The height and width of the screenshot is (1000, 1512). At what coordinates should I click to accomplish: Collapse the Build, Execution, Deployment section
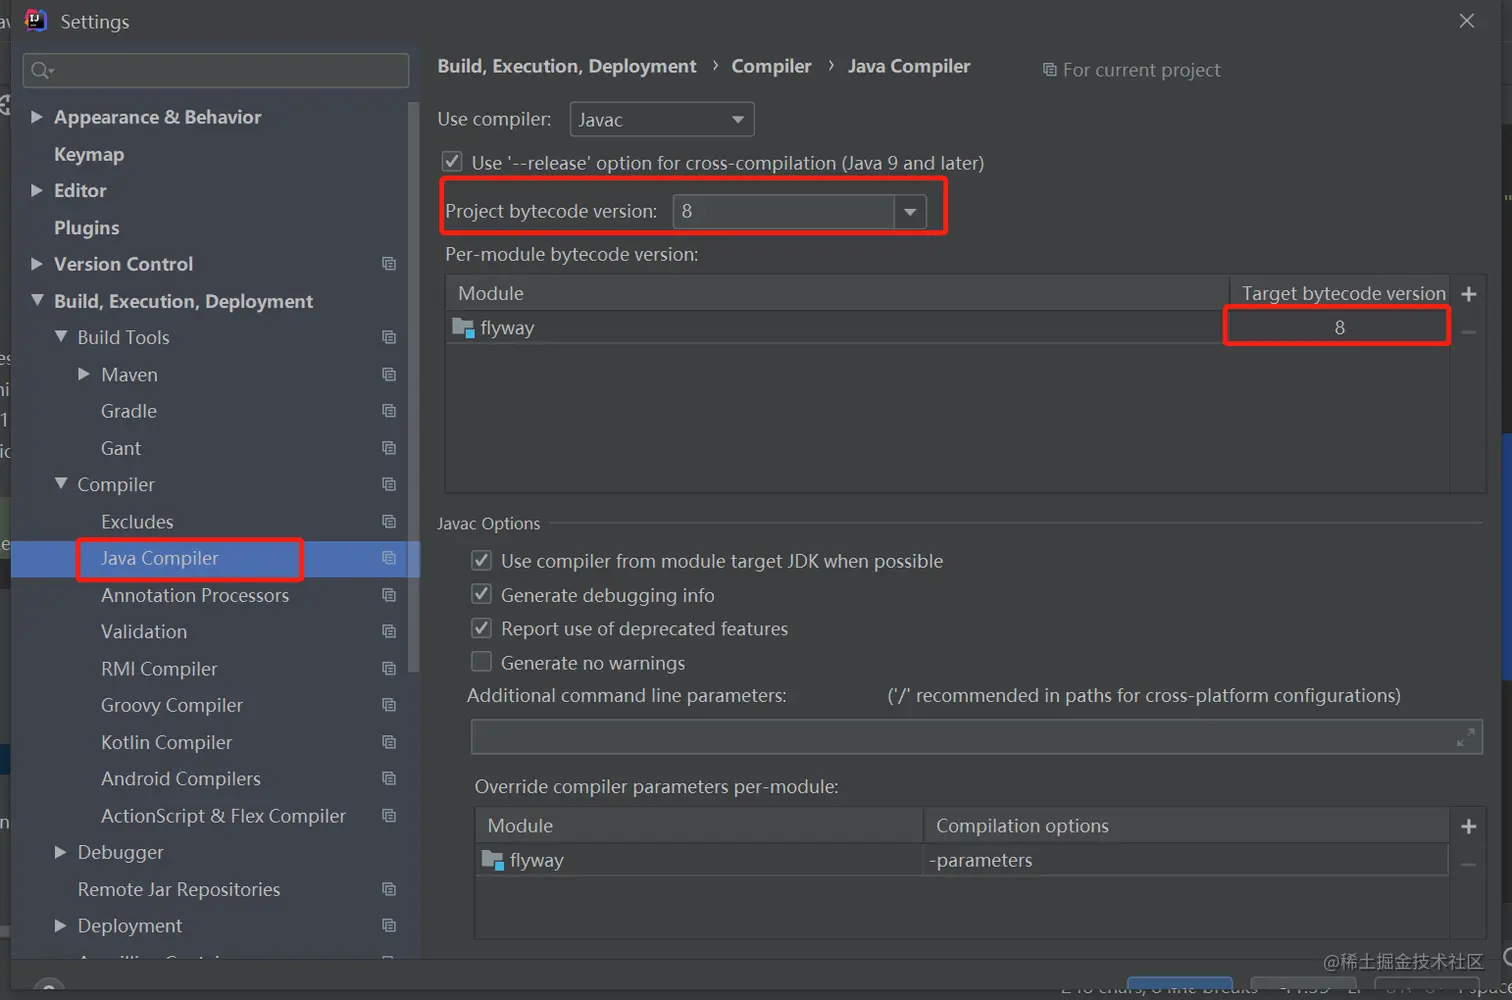(x=37, y=300)
